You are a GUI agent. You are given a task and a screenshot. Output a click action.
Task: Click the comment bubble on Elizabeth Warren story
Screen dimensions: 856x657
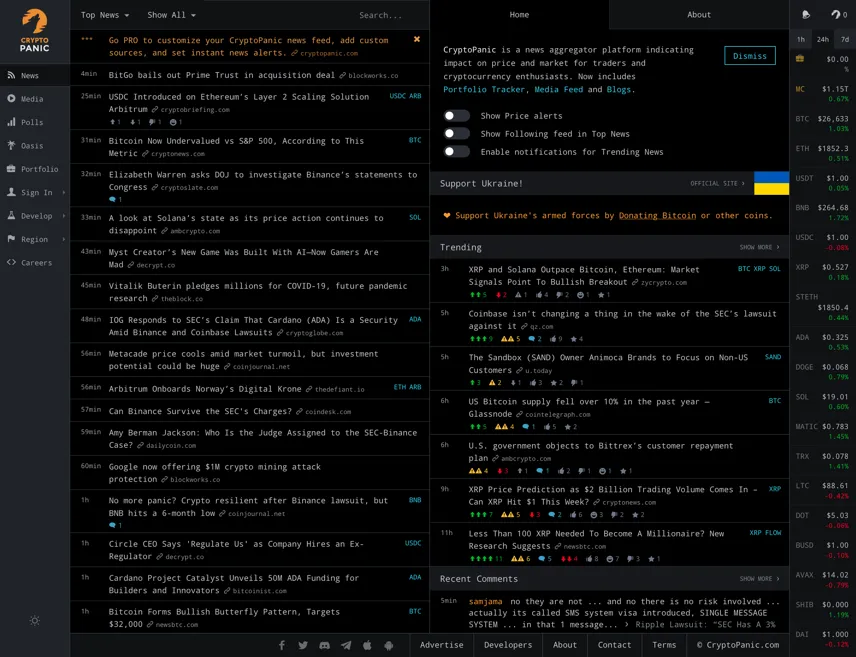[112, 199]
